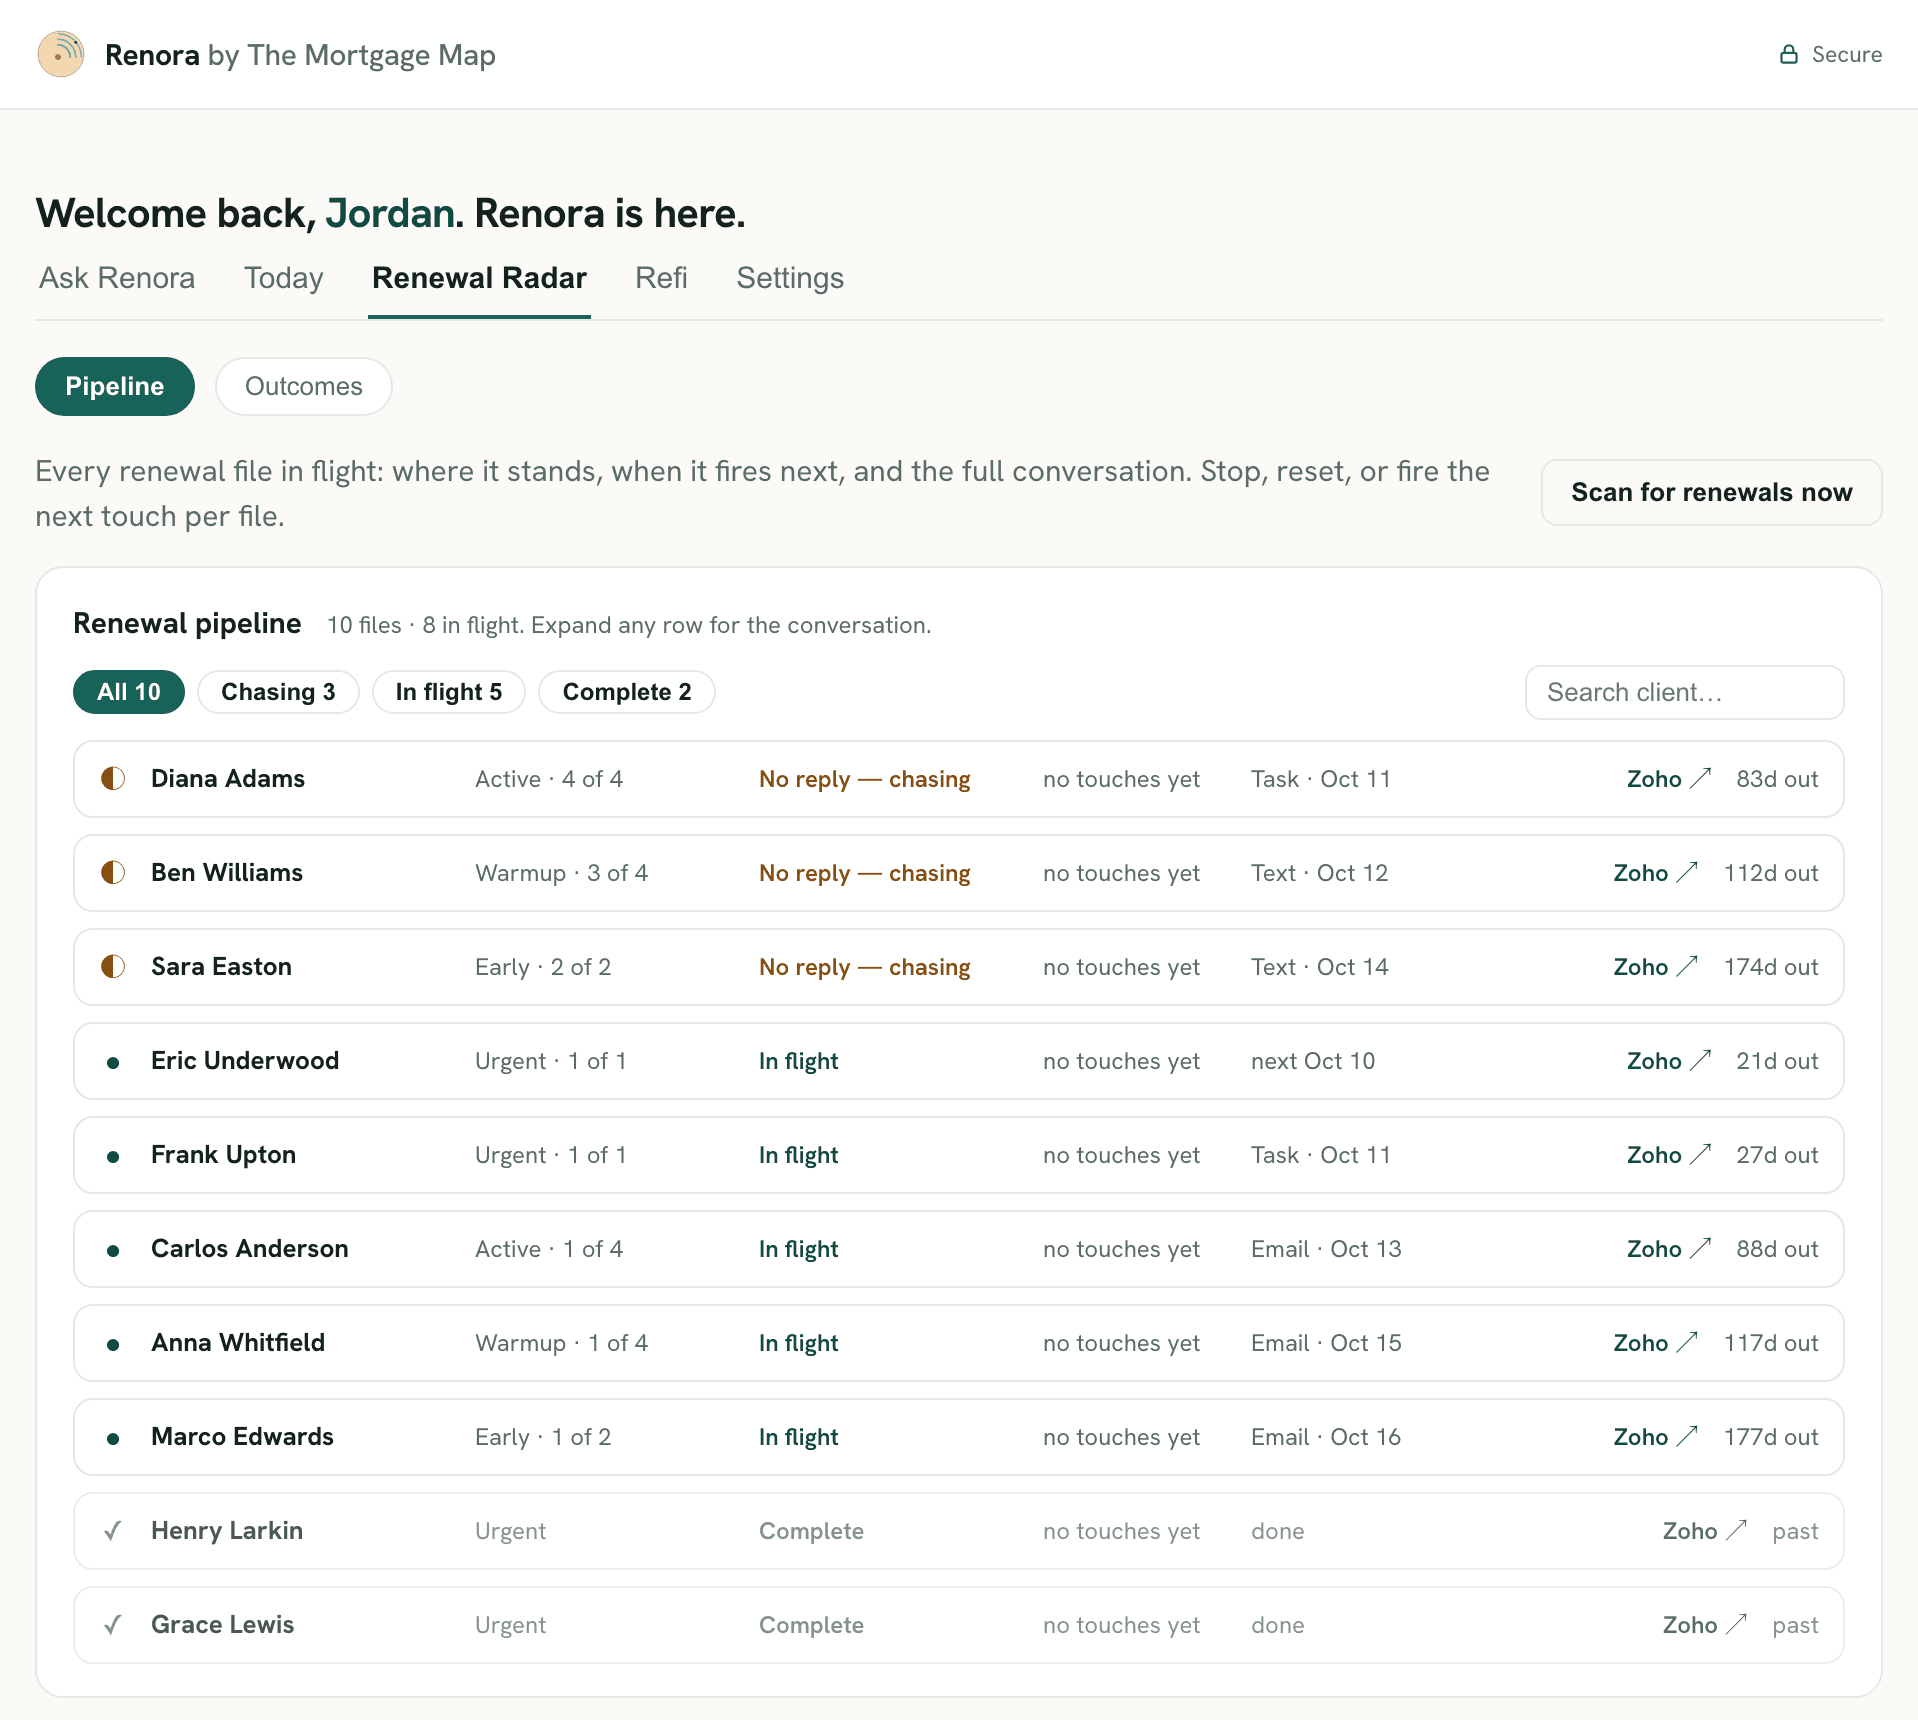This screenshot has width=1918, height=1720.
Task: Click Diana Adams' half-circle chasing status icon
Action: point(113,778)
